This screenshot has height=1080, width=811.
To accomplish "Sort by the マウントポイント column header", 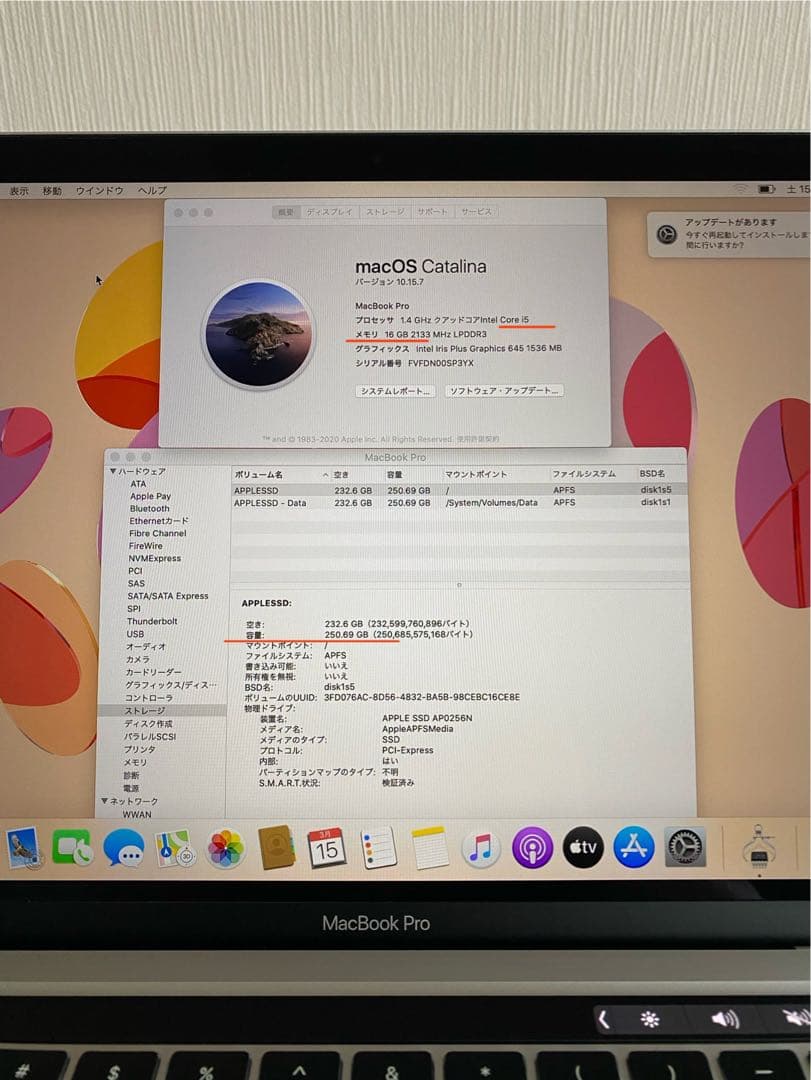I will [476, 474].
